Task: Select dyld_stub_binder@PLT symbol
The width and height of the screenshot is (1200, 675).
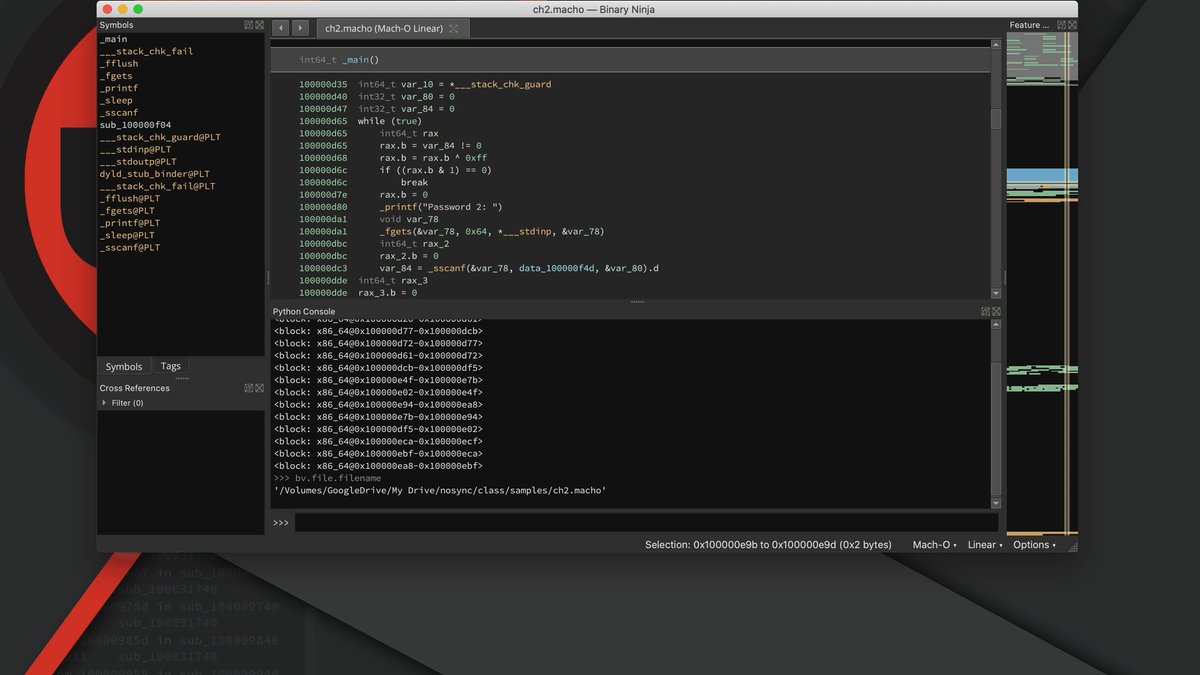Action: pos(154,174)
